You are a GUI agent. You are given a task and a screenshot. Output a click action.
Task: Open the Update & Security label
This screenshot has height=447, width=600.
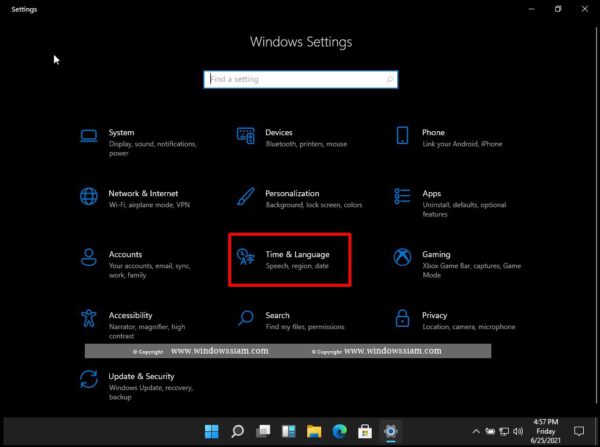pyautogui.click(x=141, y=376)
